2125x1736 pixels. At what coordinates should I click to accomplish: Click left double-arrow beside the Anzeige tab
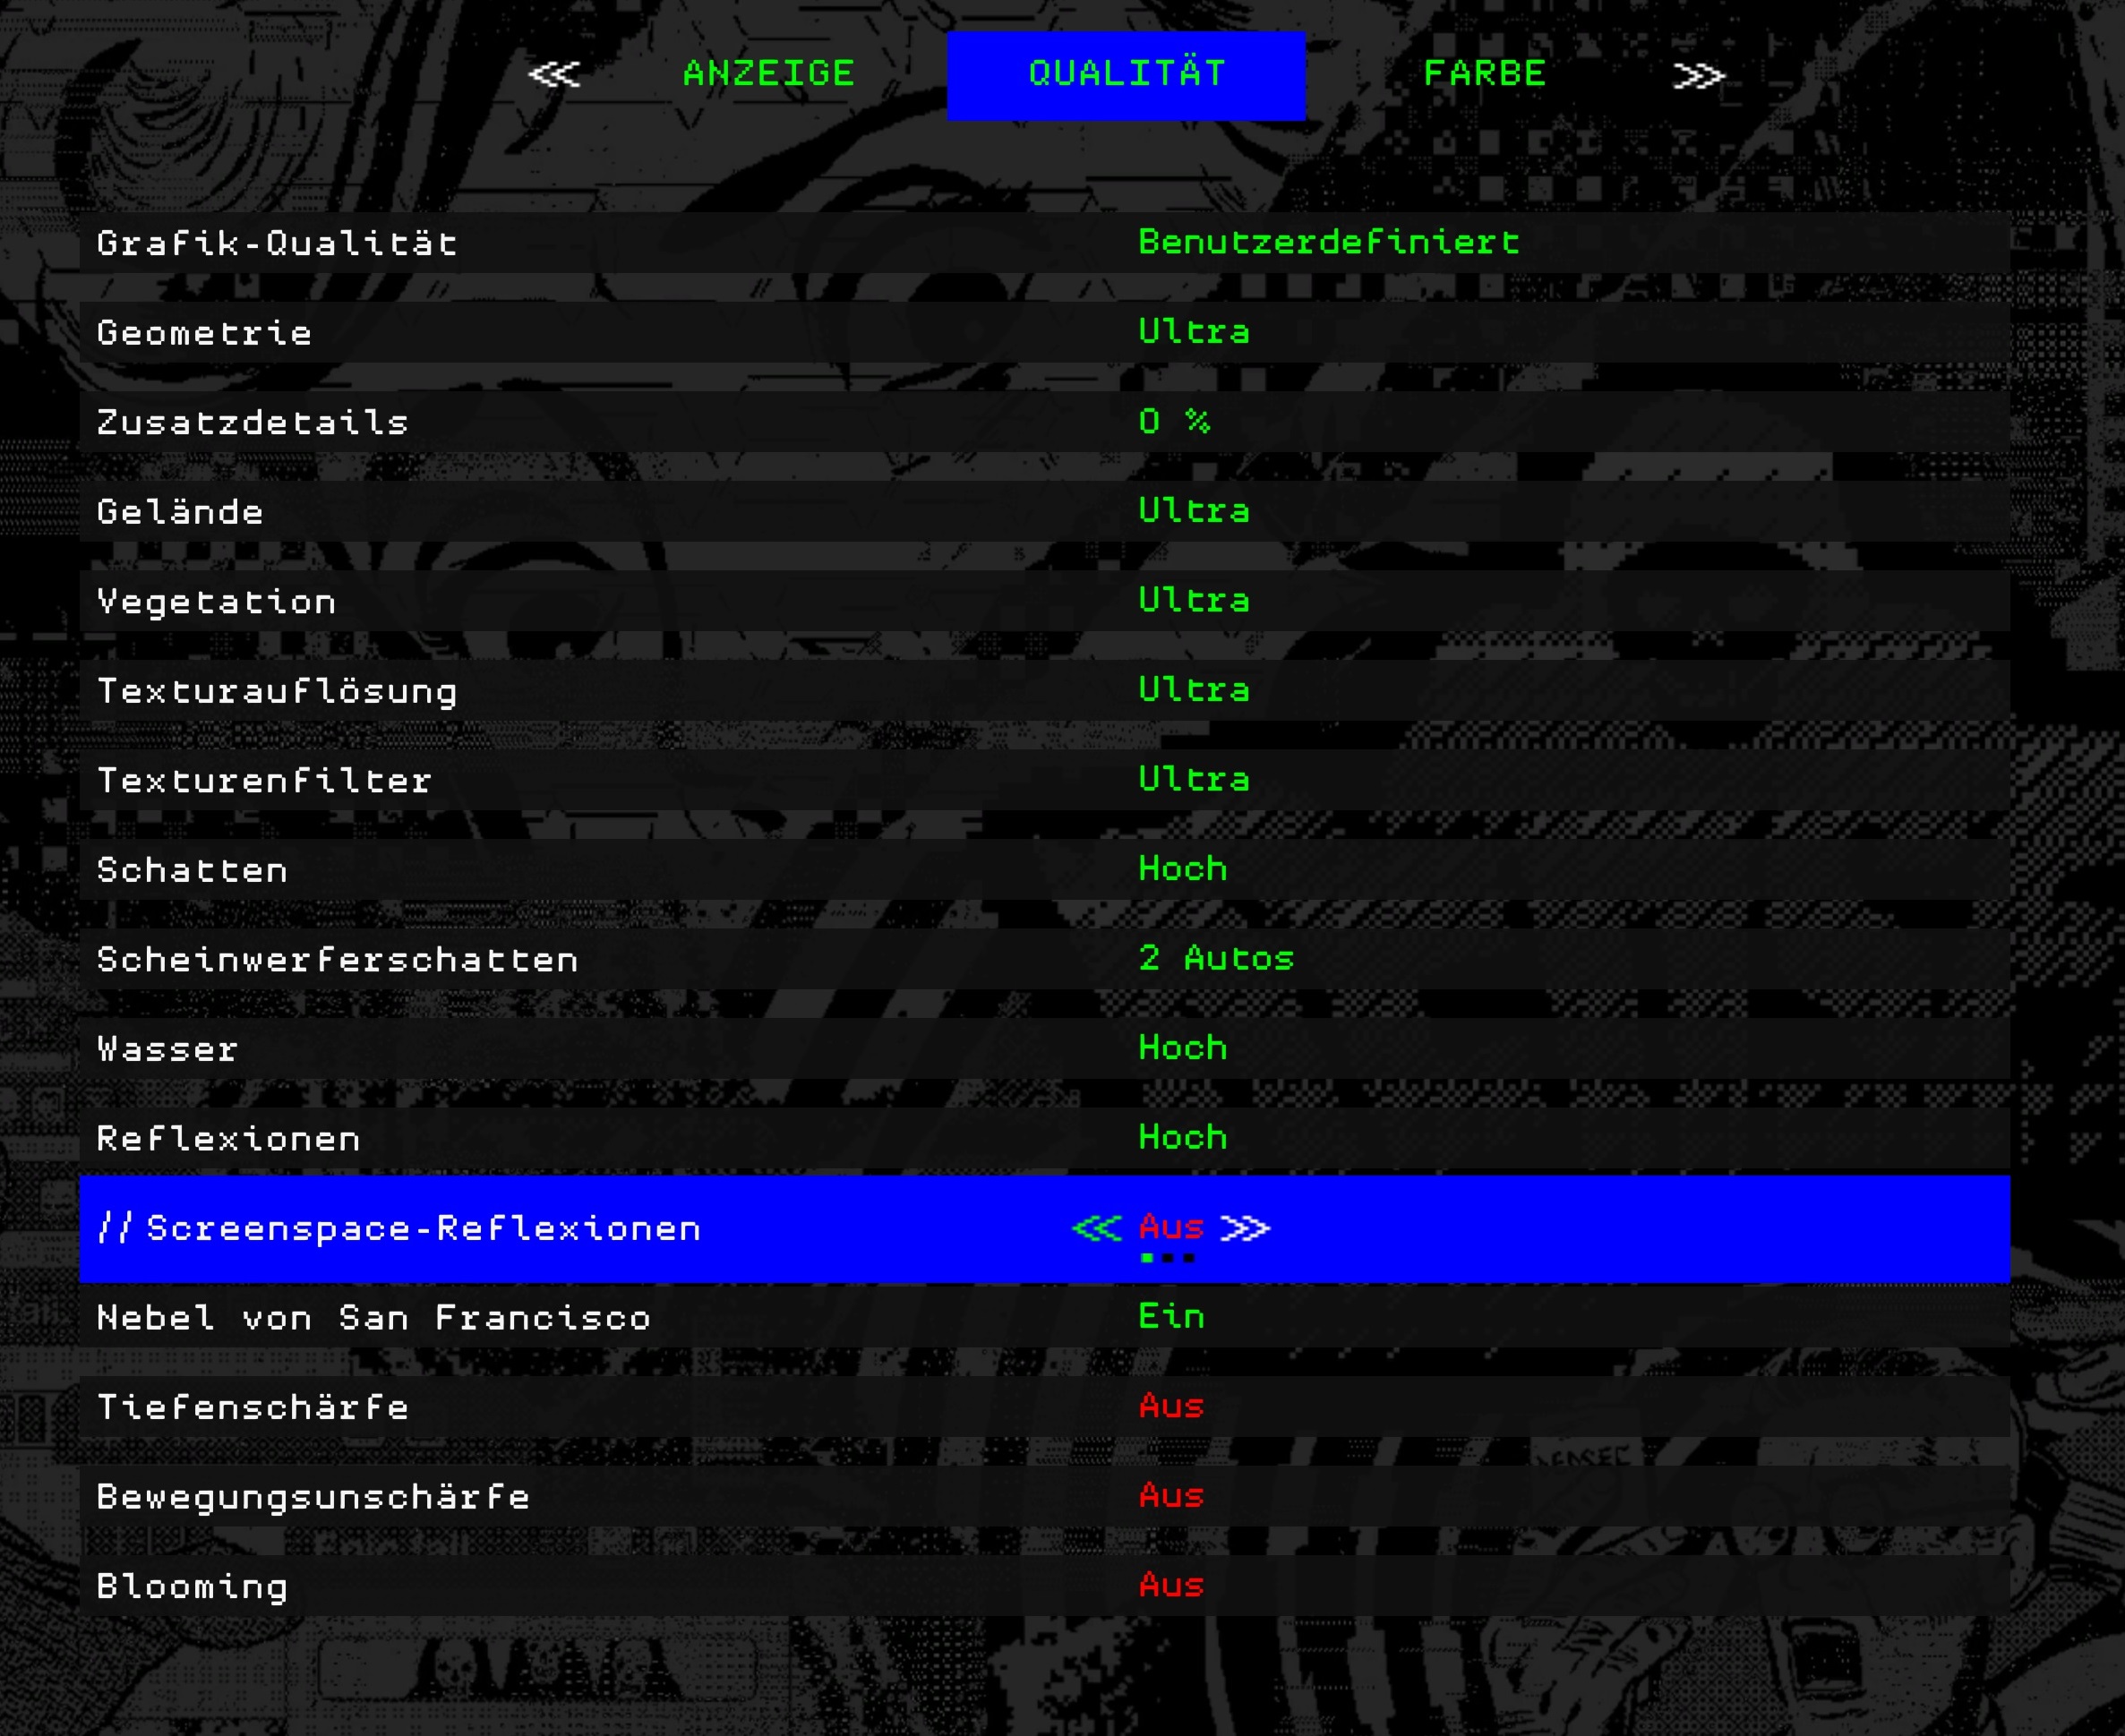554,75
